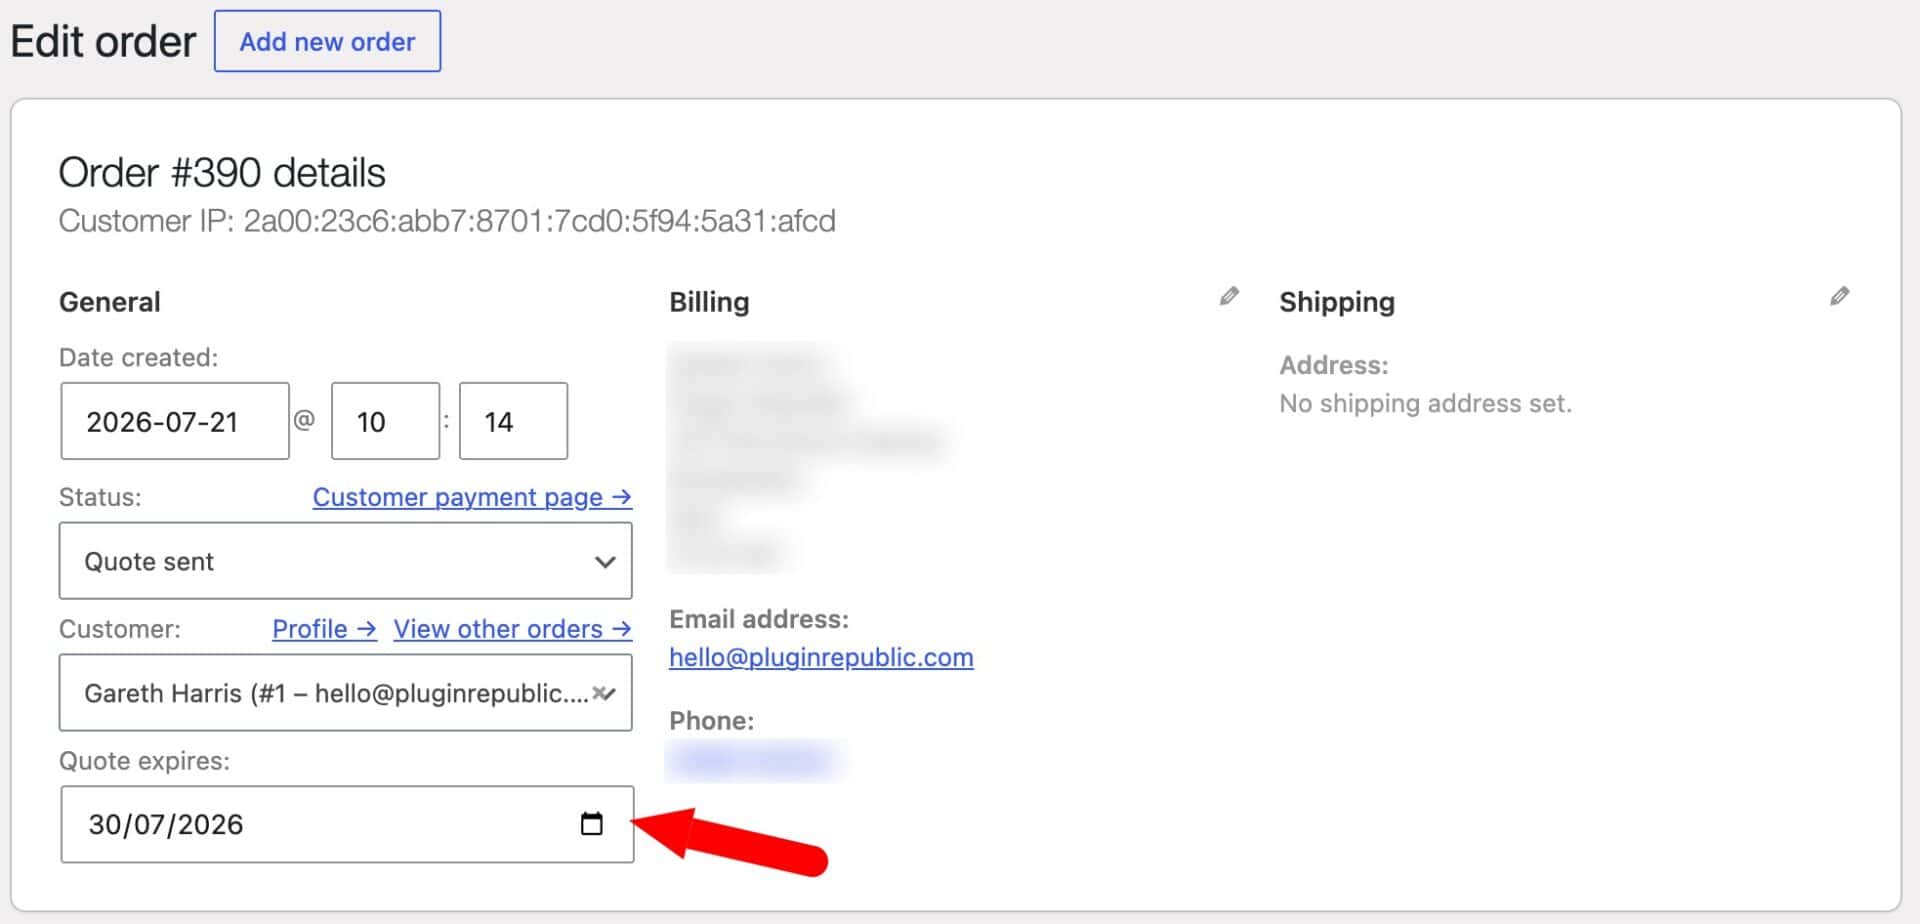The height and width of the screenshot is (924, 1920).
Task: Open the calendar picker in Quote expires
Action: point(592,824)
